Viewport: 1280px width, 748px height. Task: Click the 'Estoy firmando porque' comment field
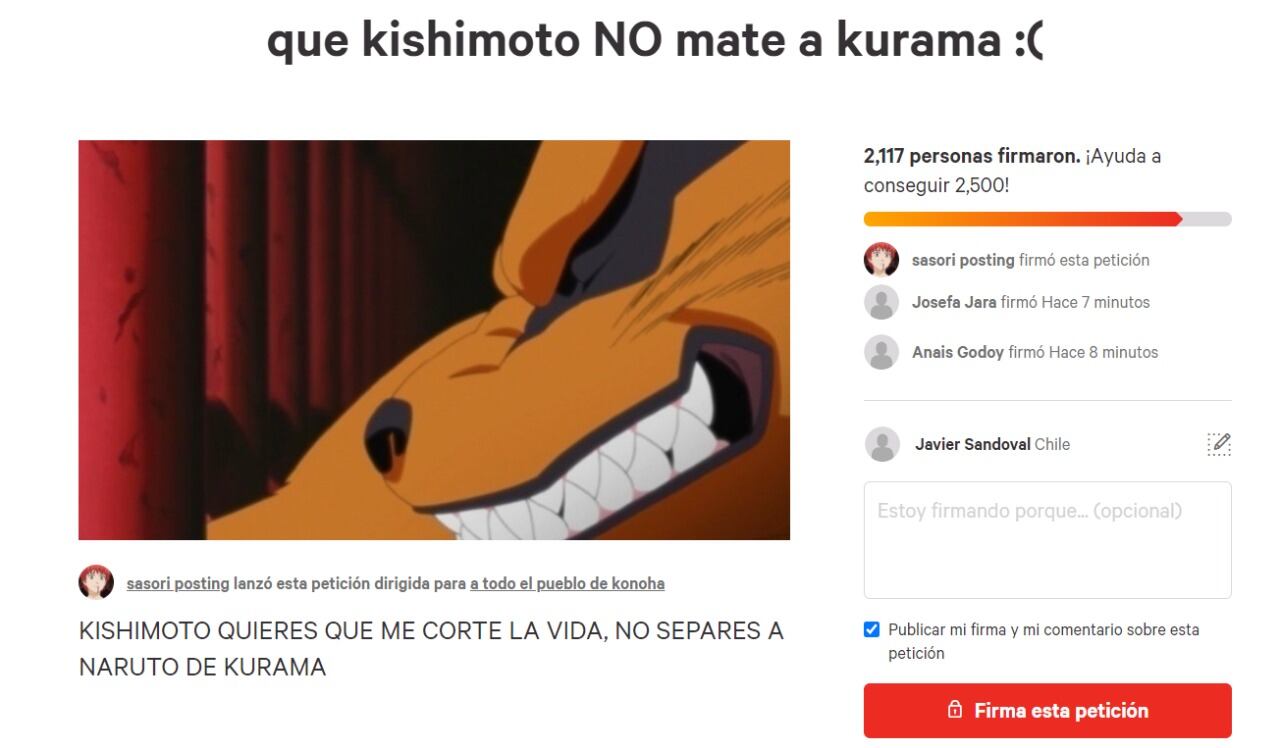click(x=1047, y=540)
